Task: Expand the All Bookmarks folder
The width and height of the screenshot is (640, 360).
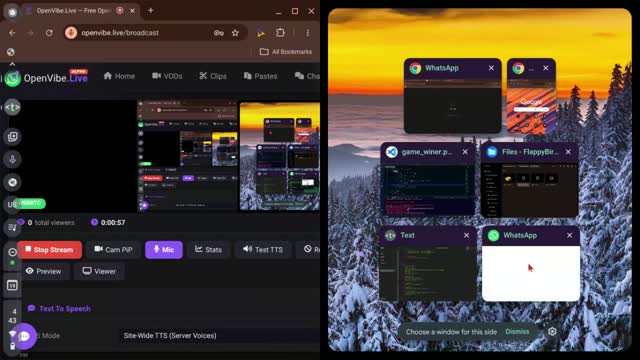Action: [286, 52]
